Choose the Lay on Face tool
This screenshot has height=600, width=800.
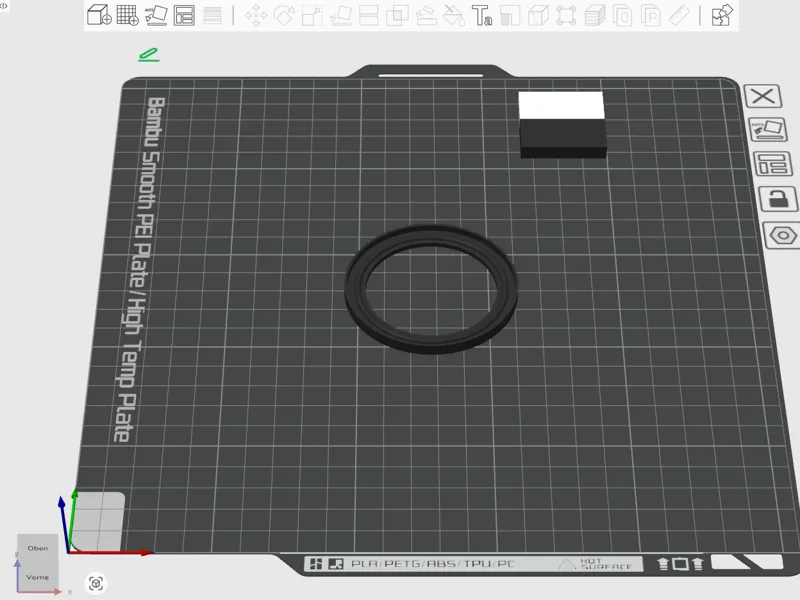coord(340,16)
